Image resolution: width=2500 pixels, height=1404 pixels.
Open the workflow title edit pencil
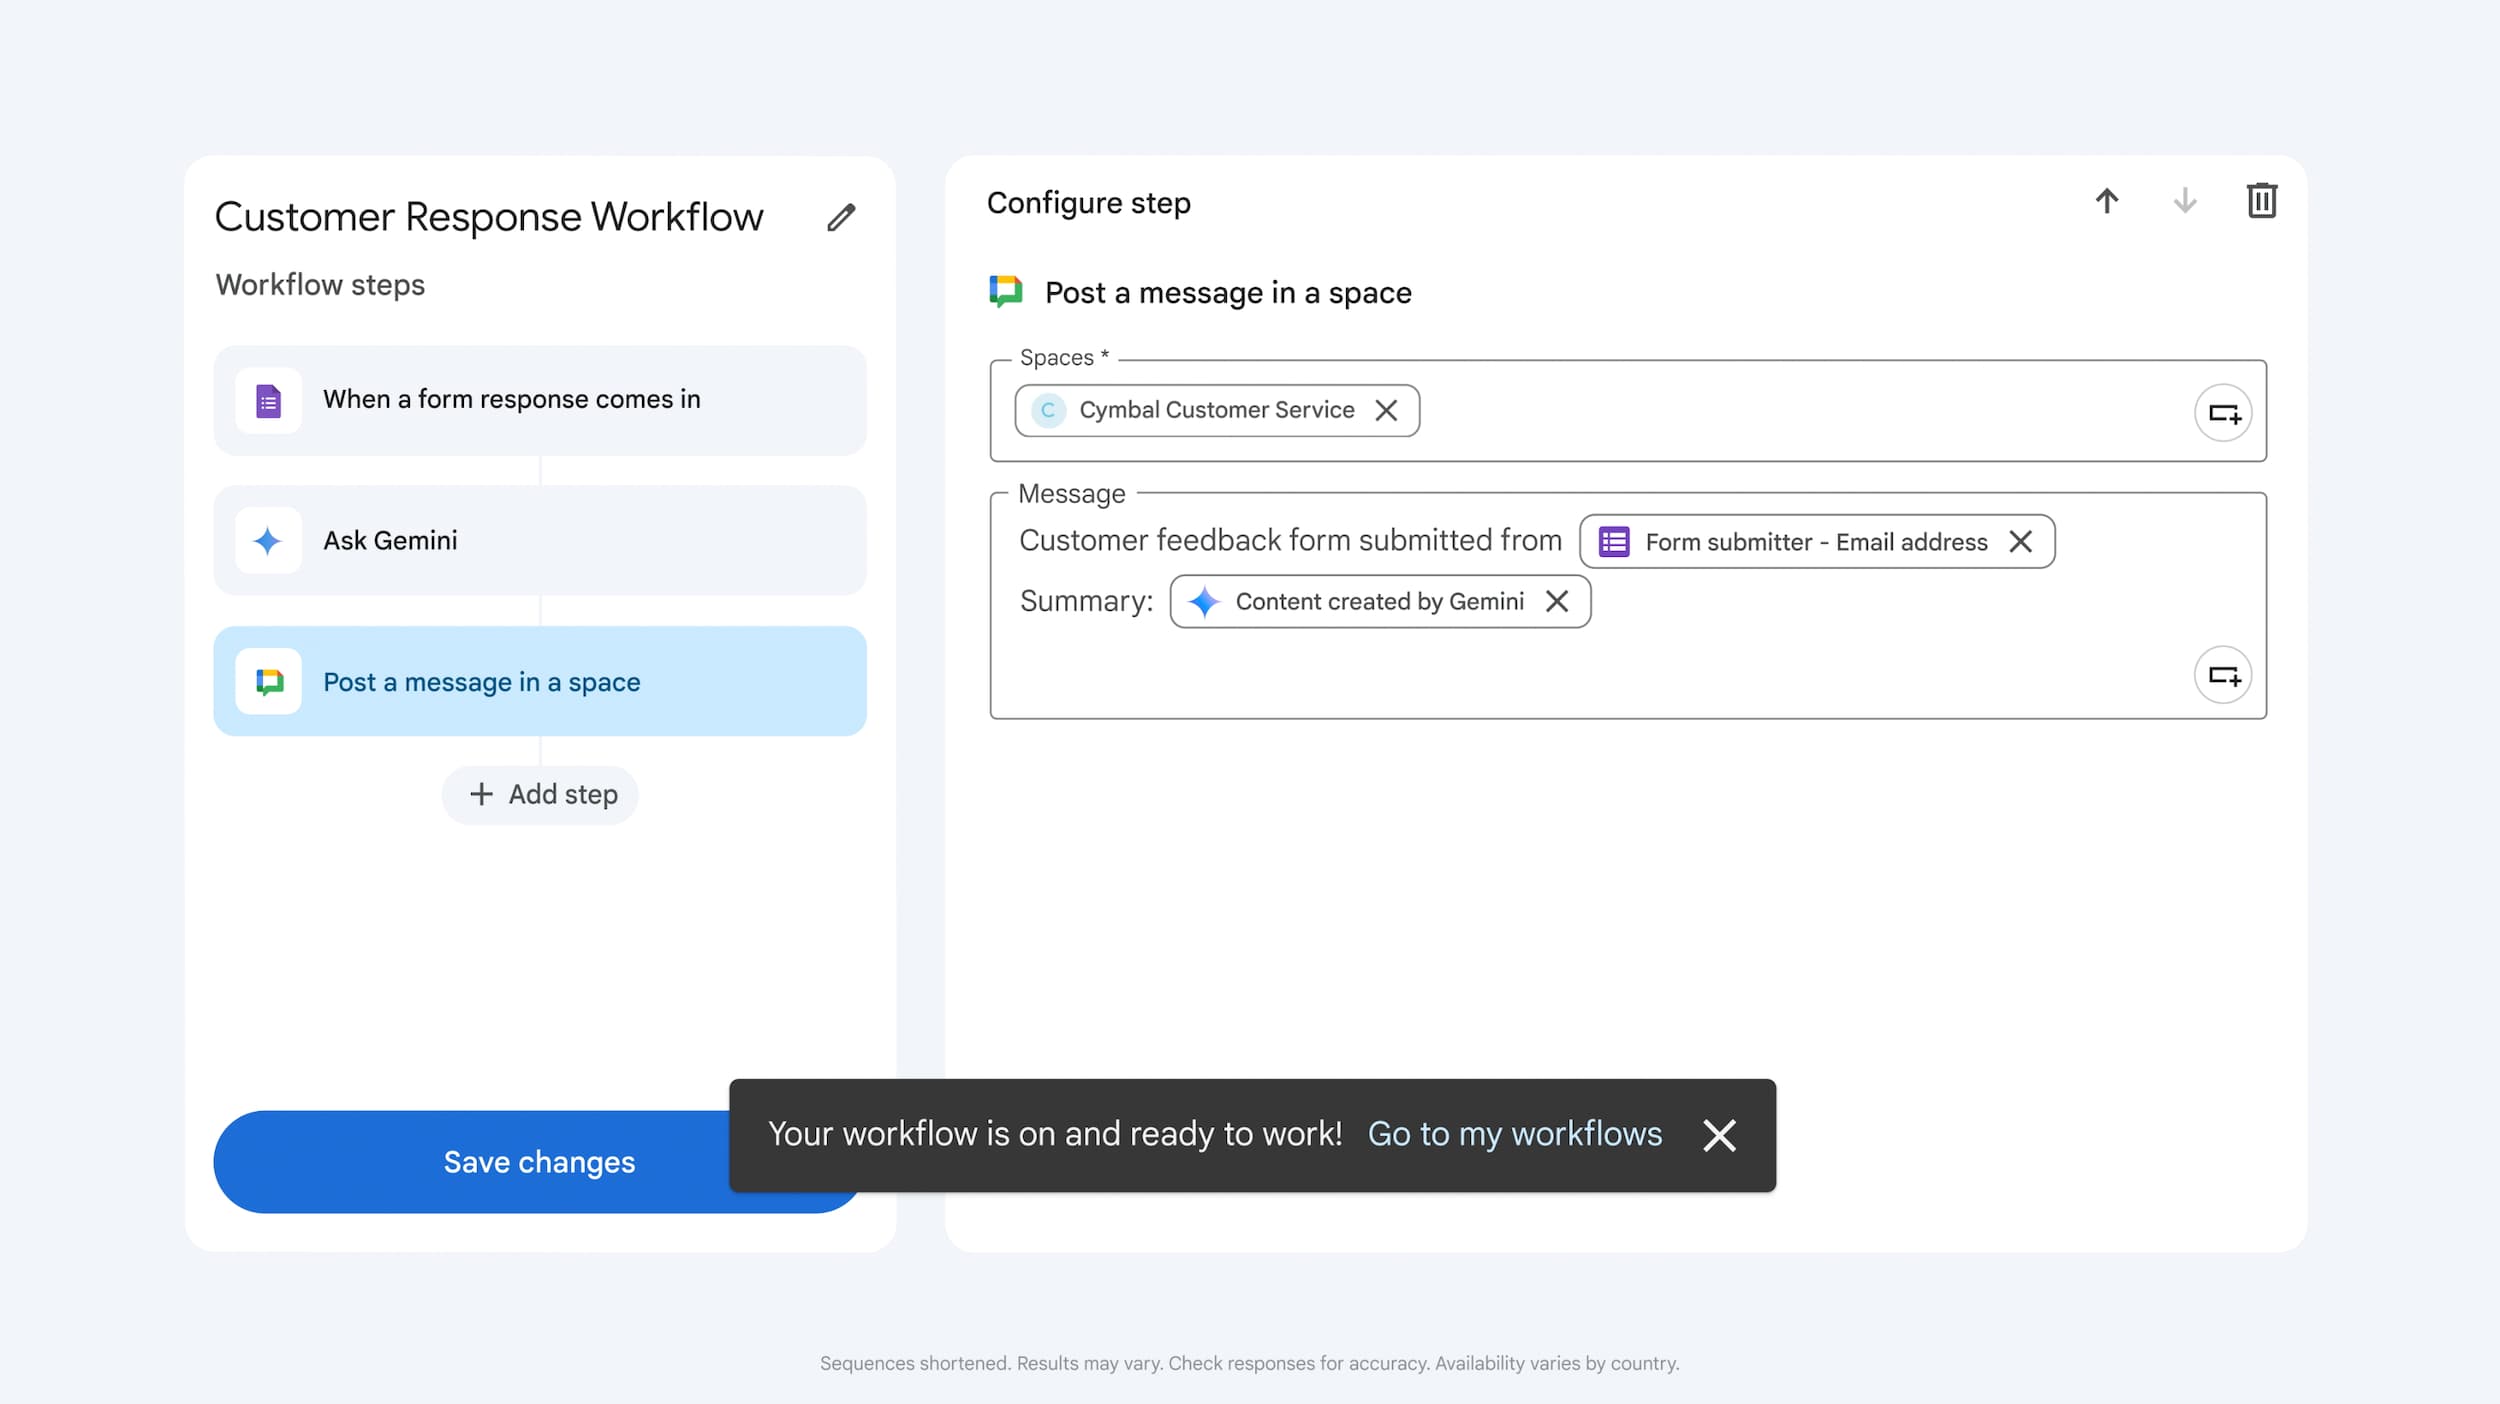(x=841, y=217)
